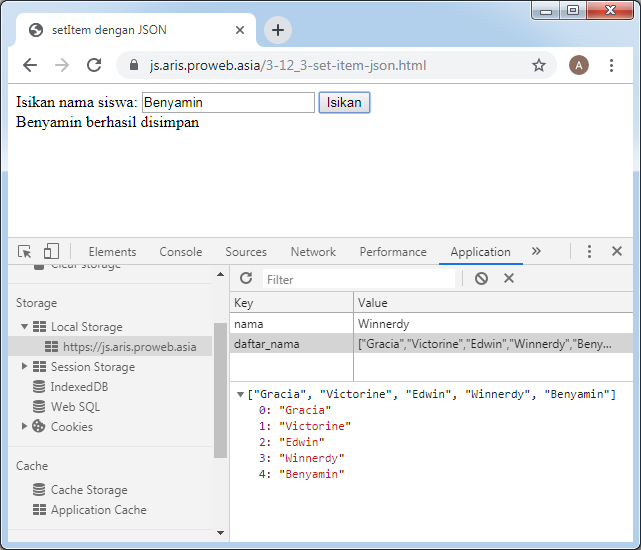Maximize the browser window
641x550 pixels.
(573, 10)
